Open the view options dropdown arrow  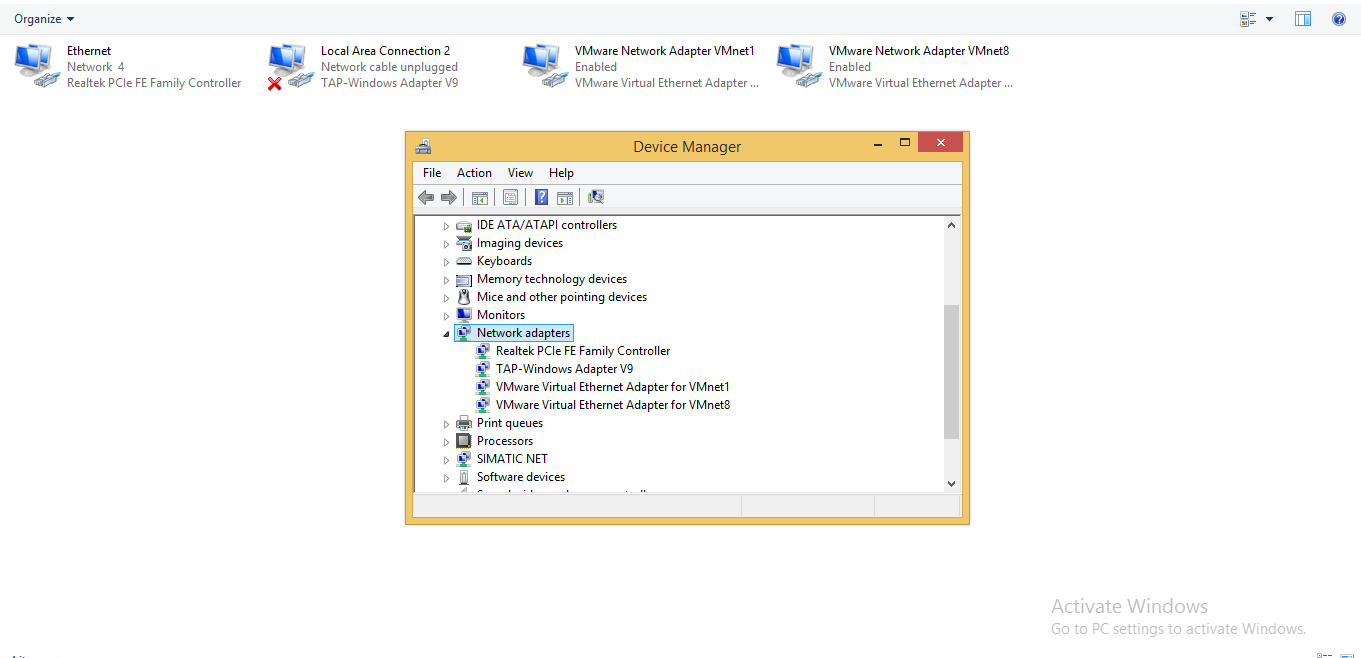(x=1270, y=19)
